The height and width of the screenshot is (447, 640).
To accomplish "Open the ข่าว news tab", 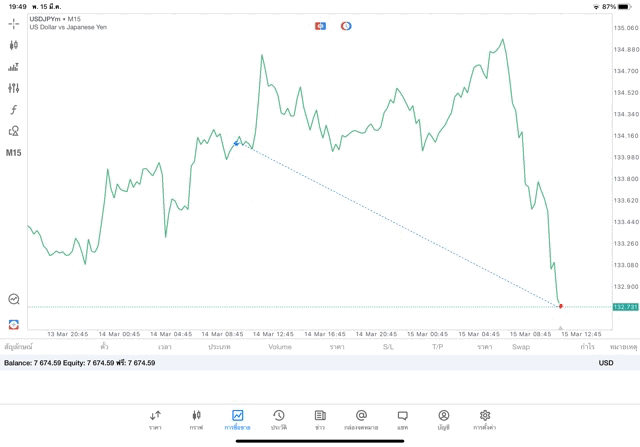I will point(320,420).
